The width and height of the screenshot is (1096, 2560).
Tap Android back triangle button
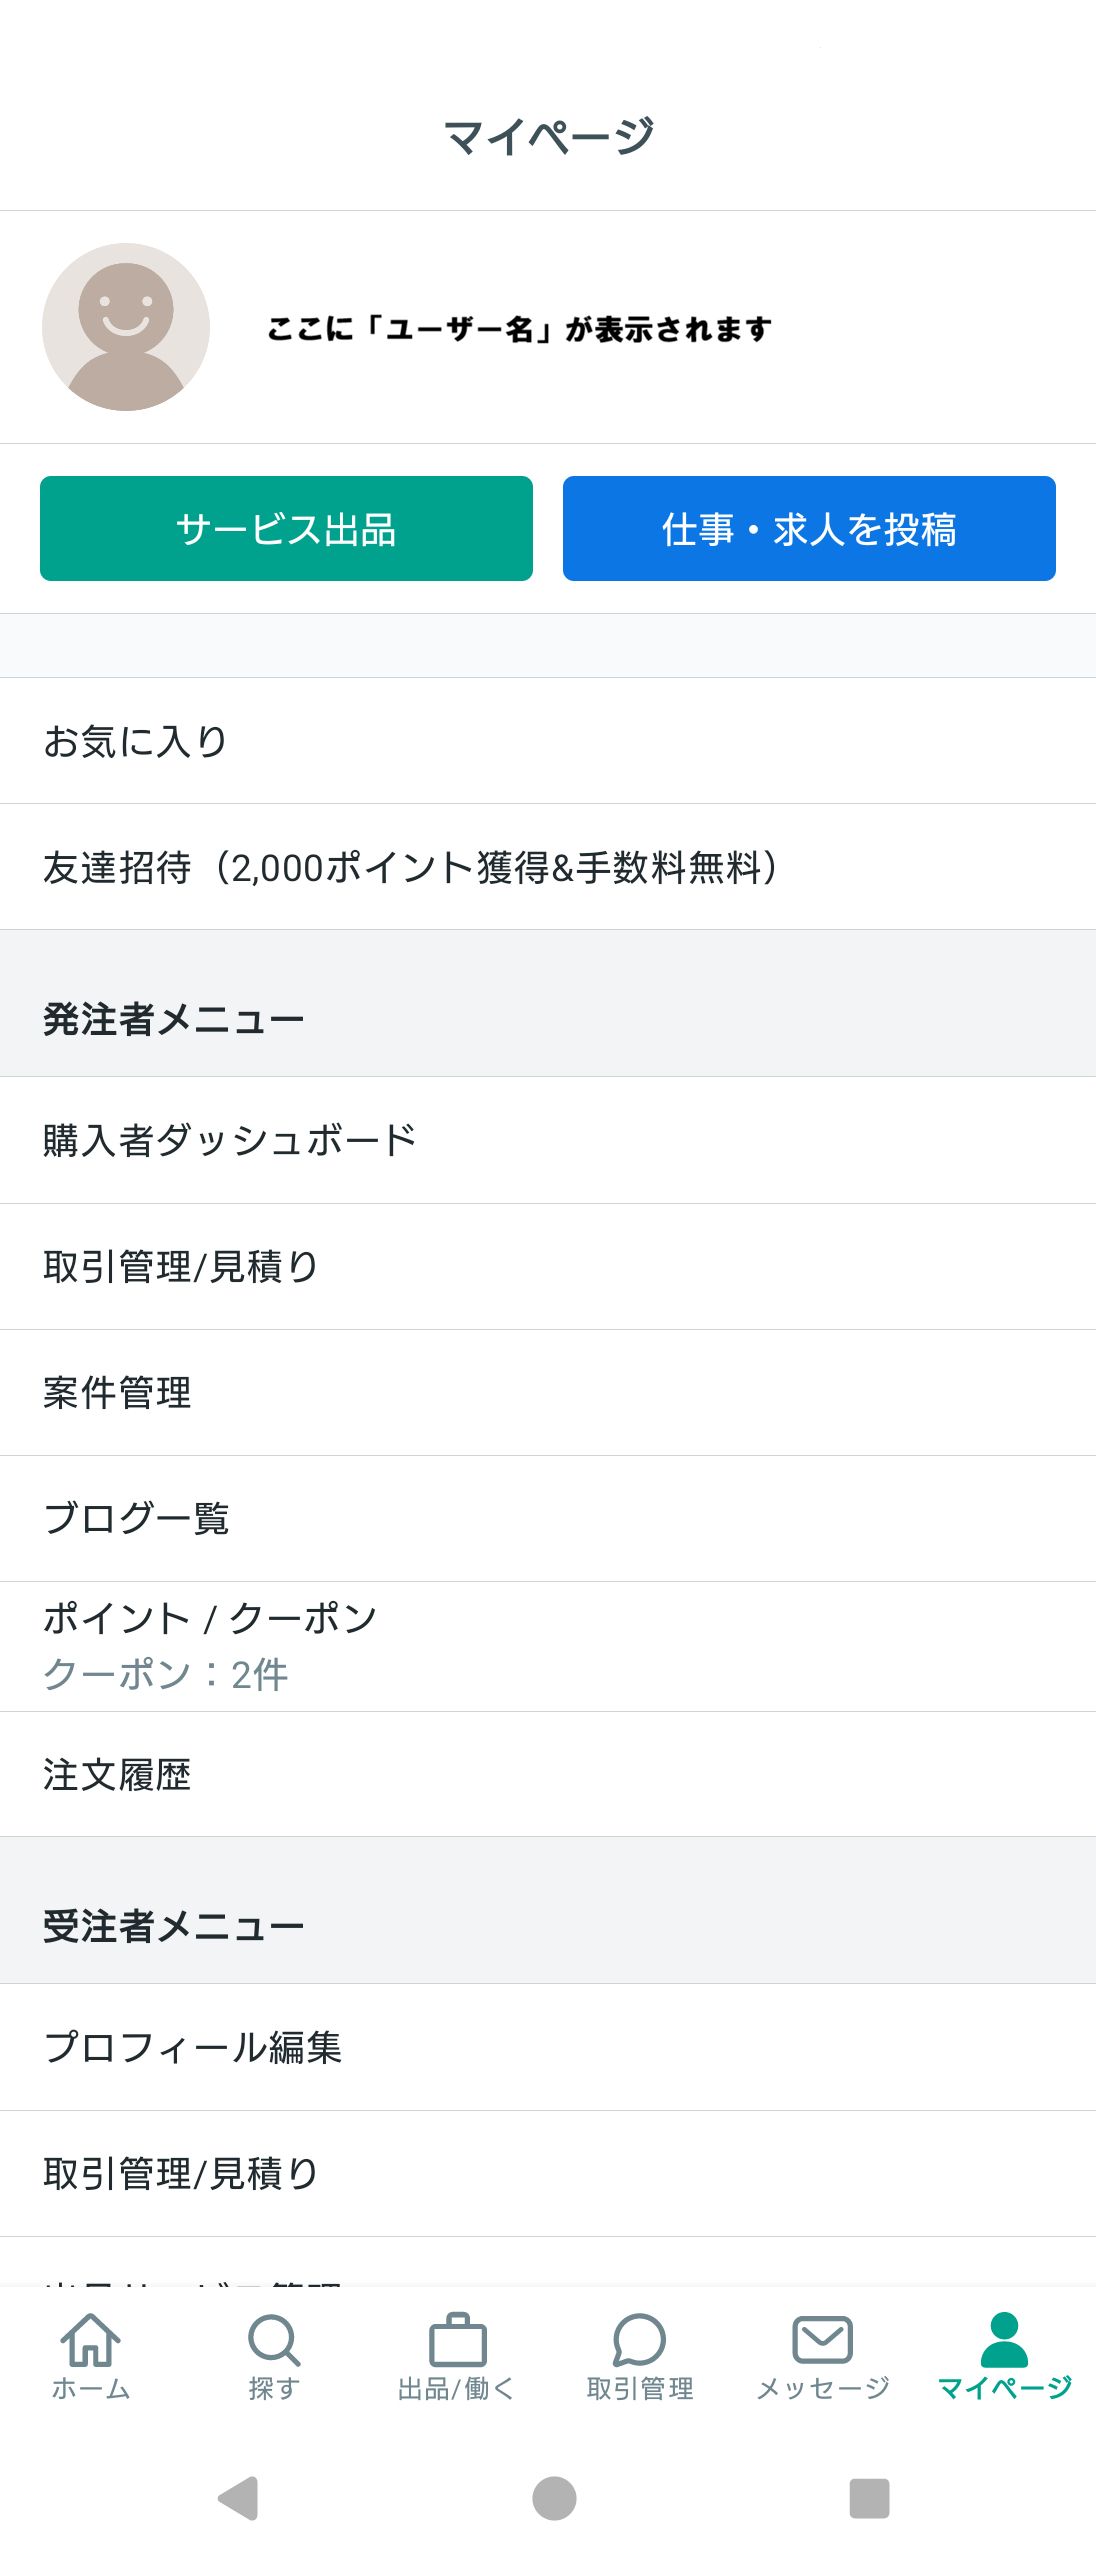tap(239, 2498)
